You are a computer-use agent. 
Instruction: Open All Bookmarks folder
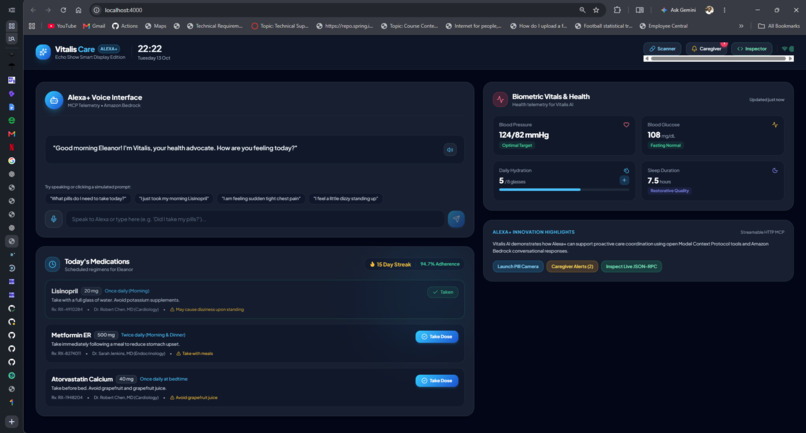click(779, 26)
